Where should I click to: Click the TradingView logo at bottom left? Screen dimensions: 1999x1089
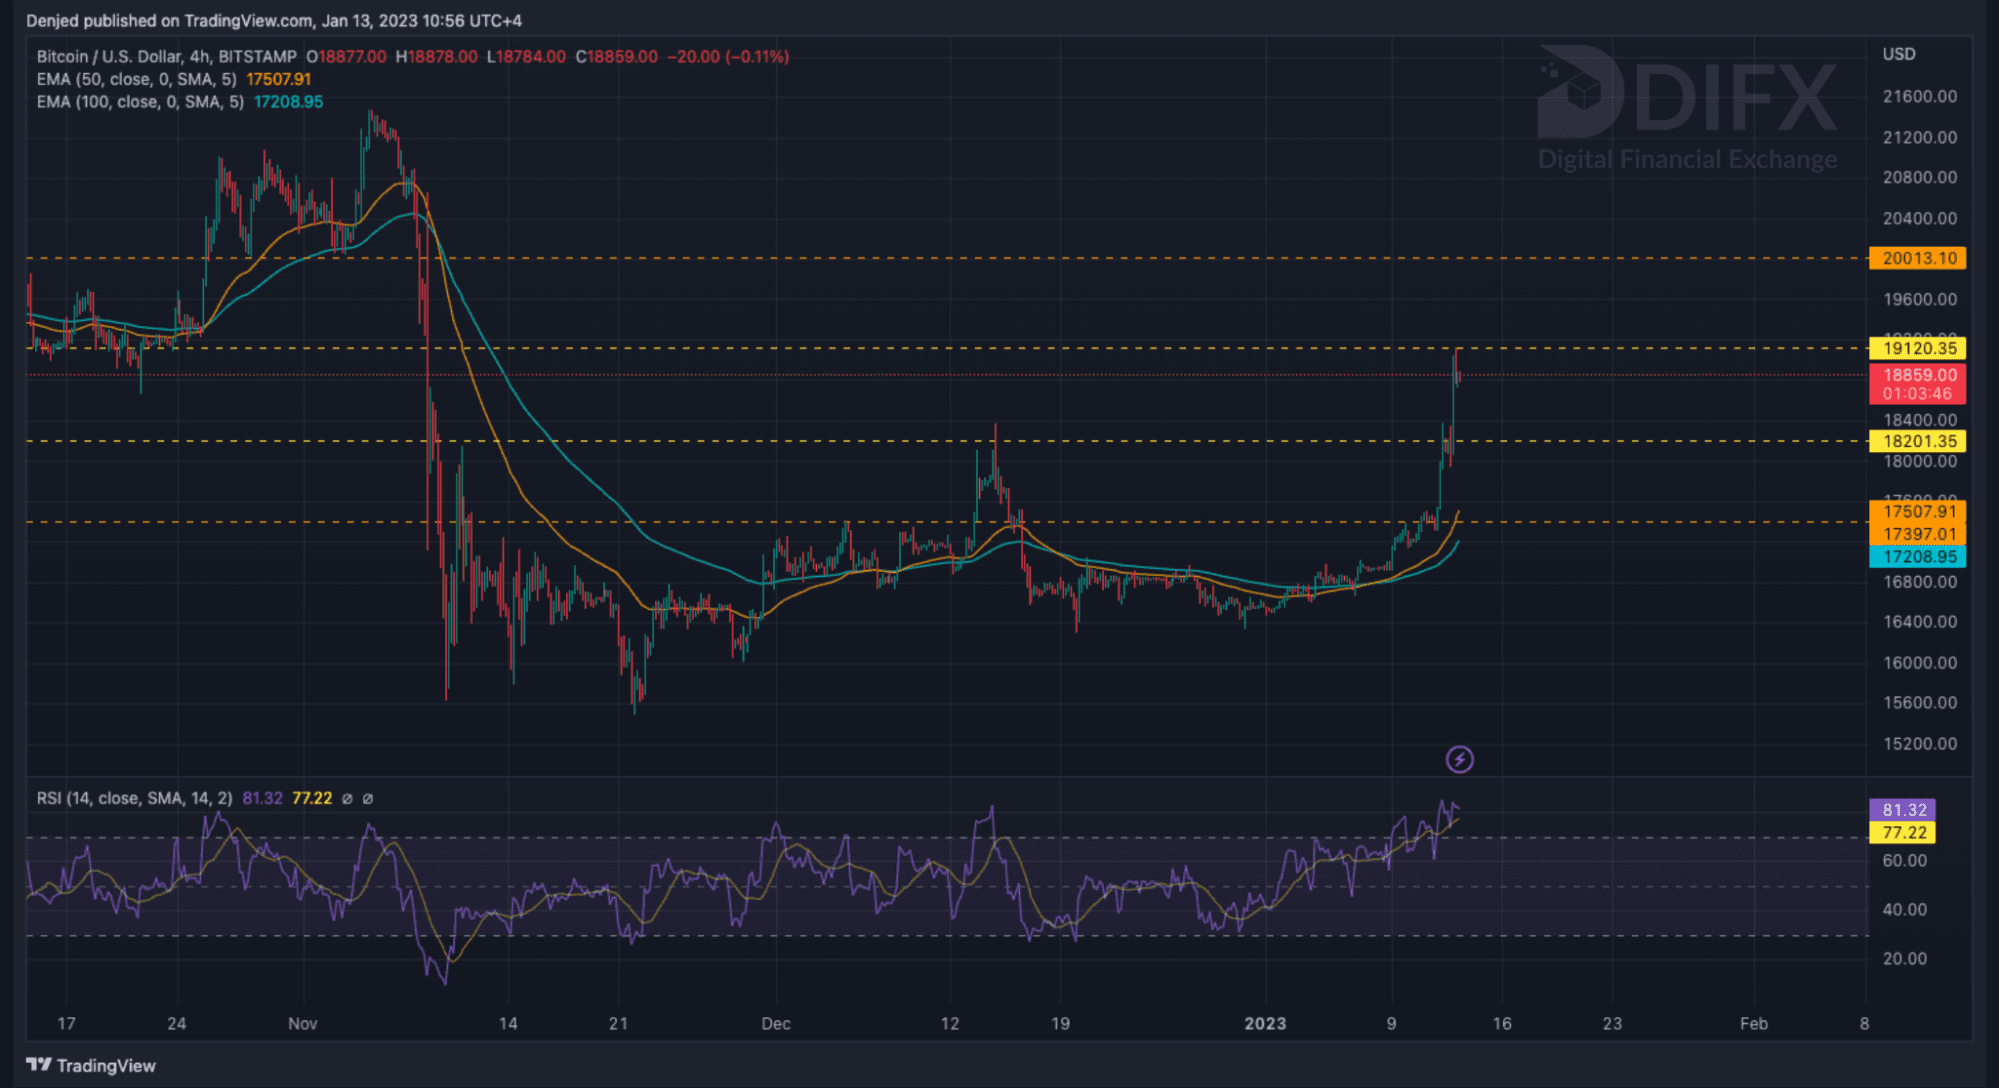pyautogui.click(x=91, y=1065)
